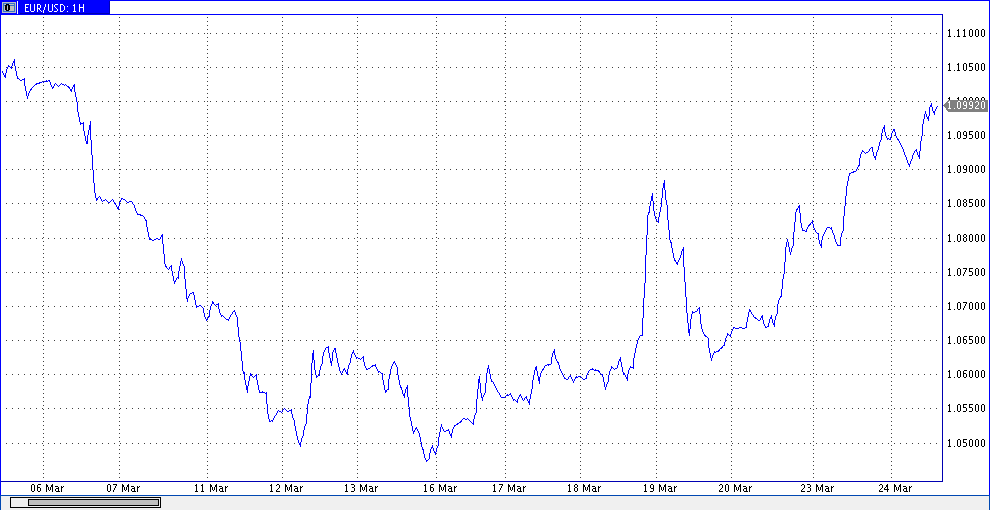Click the 20 Mar date label

click(736, 489)
